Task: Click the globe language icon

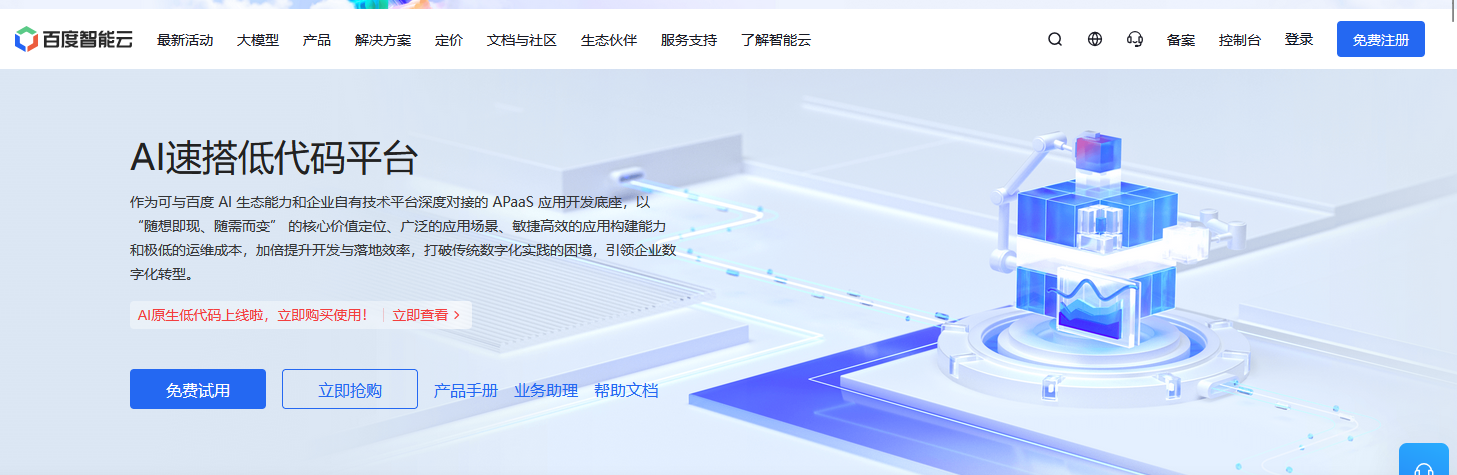Action: click(x=1095, y=40)
